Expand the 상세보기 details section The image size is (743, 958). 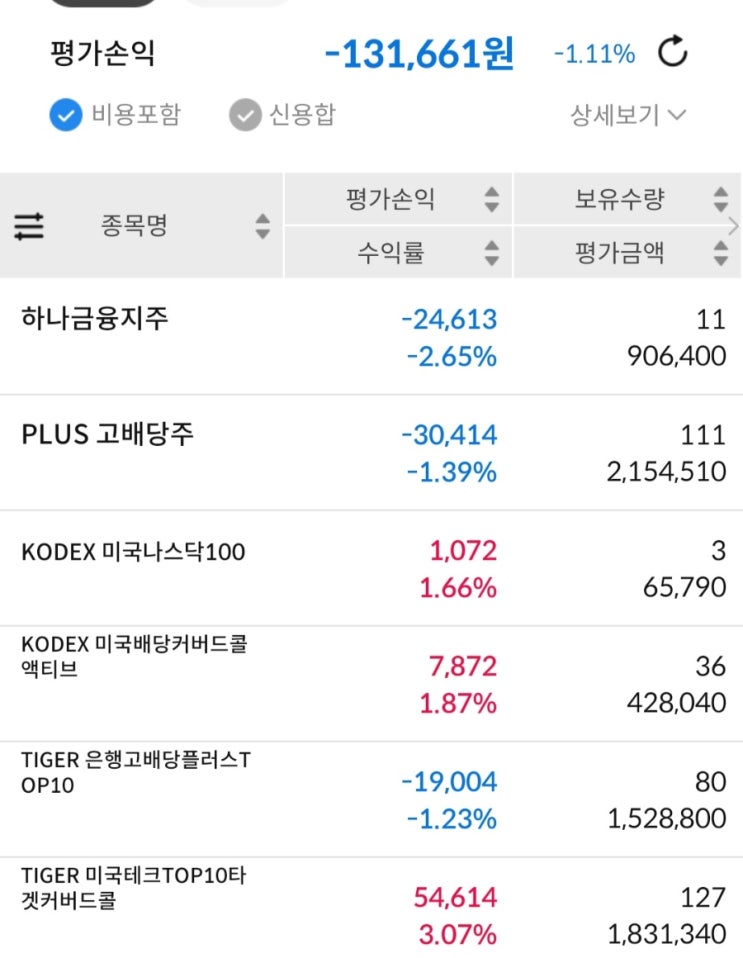pos(628,116)
